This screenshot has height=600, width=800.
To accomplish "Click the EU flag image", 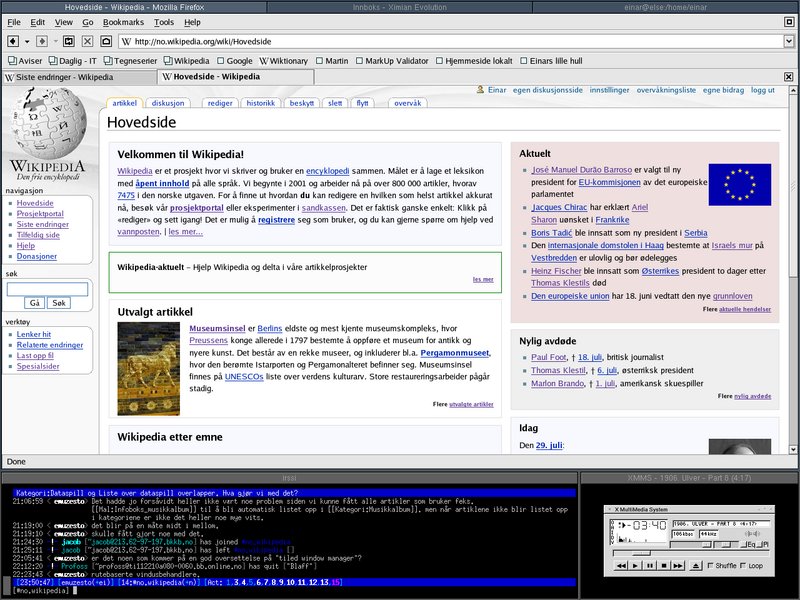I will click(x=740, y=185).
